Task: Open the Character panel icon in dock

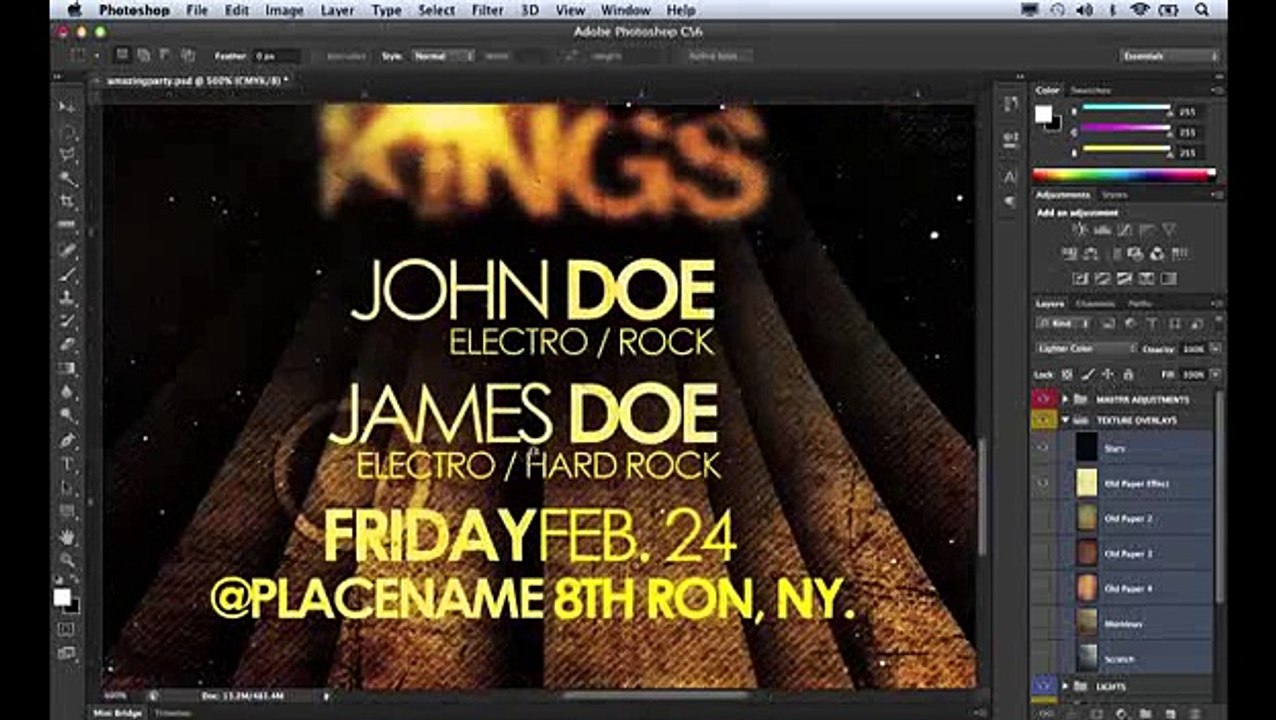Action: click(1010, 177)
